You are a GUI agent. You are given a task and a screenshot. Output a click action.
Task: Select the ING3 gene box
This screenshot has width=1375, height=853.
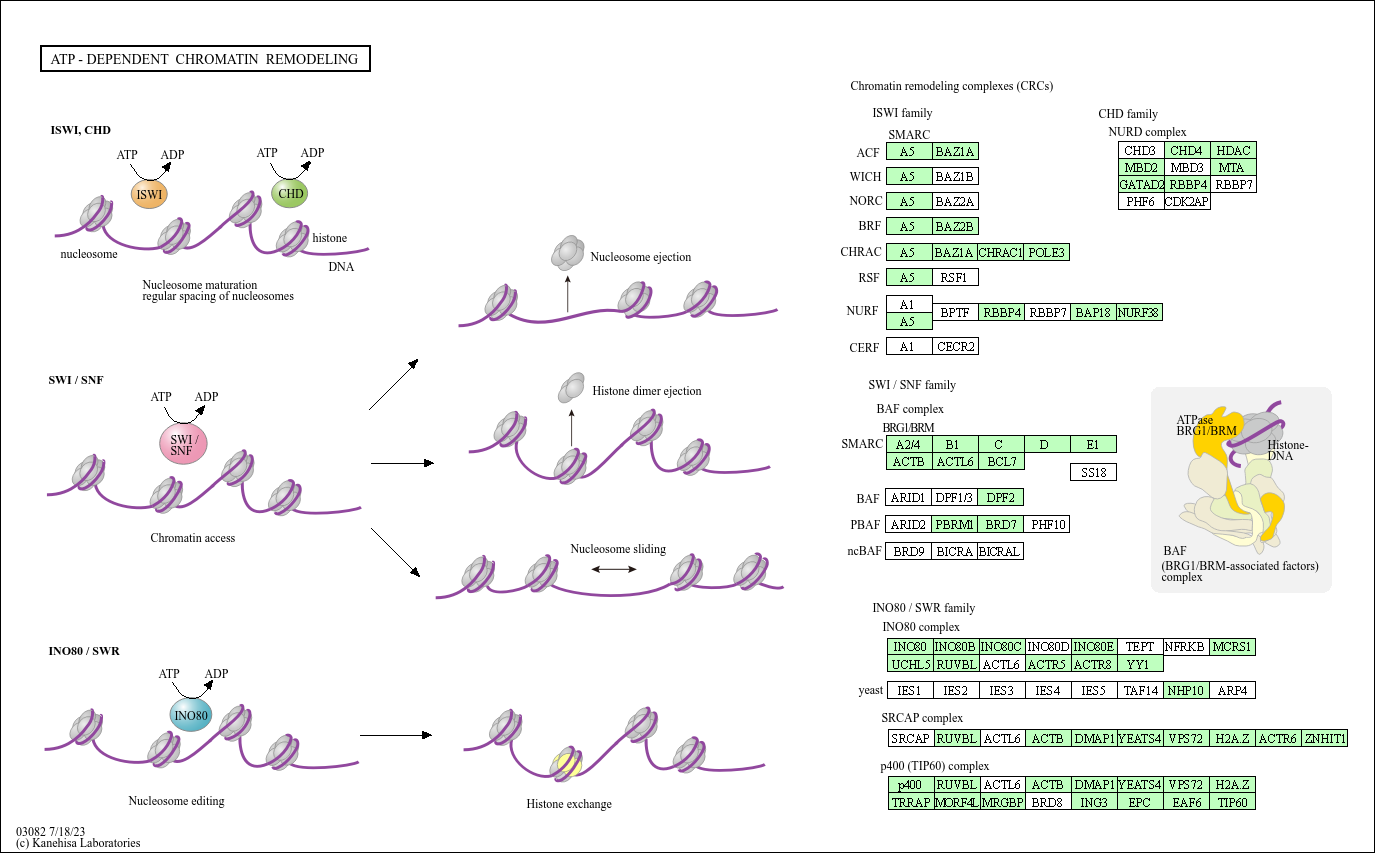tap(1093, 802)
